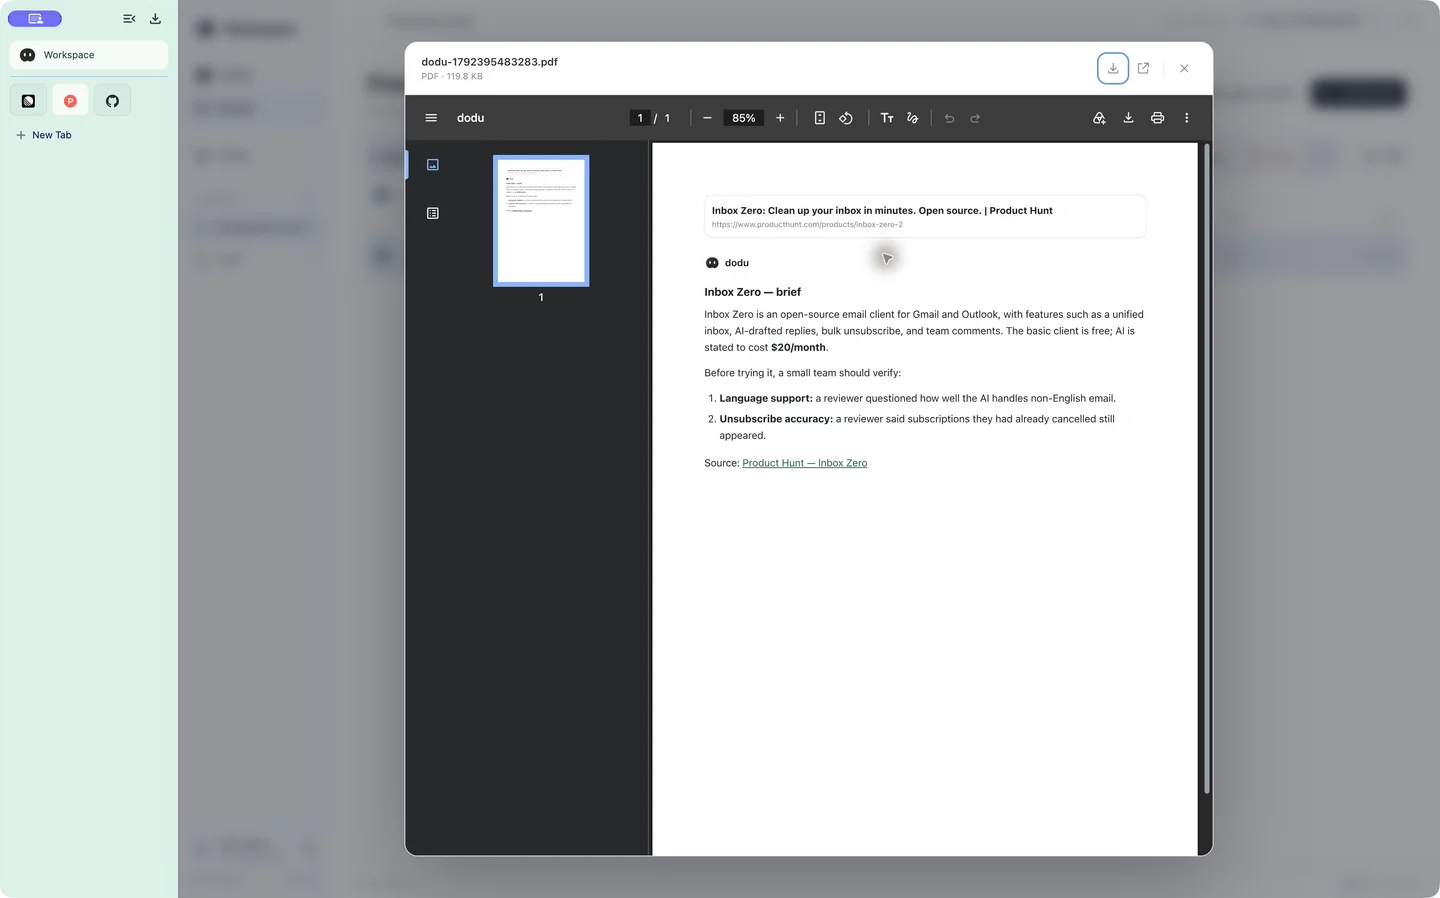Click New Tab in the sidebar

43,135
